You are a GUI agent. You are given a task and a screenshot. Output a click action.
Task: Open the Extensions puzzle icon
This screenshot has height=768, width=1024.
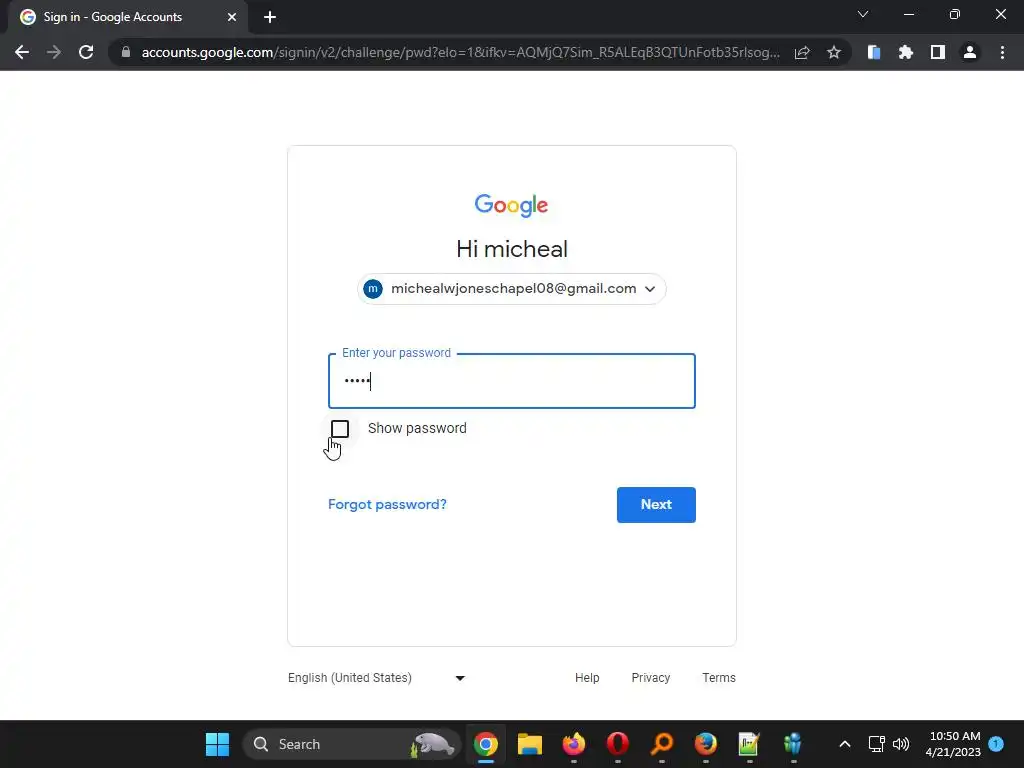pyautogui.click(x=906, y=52)
